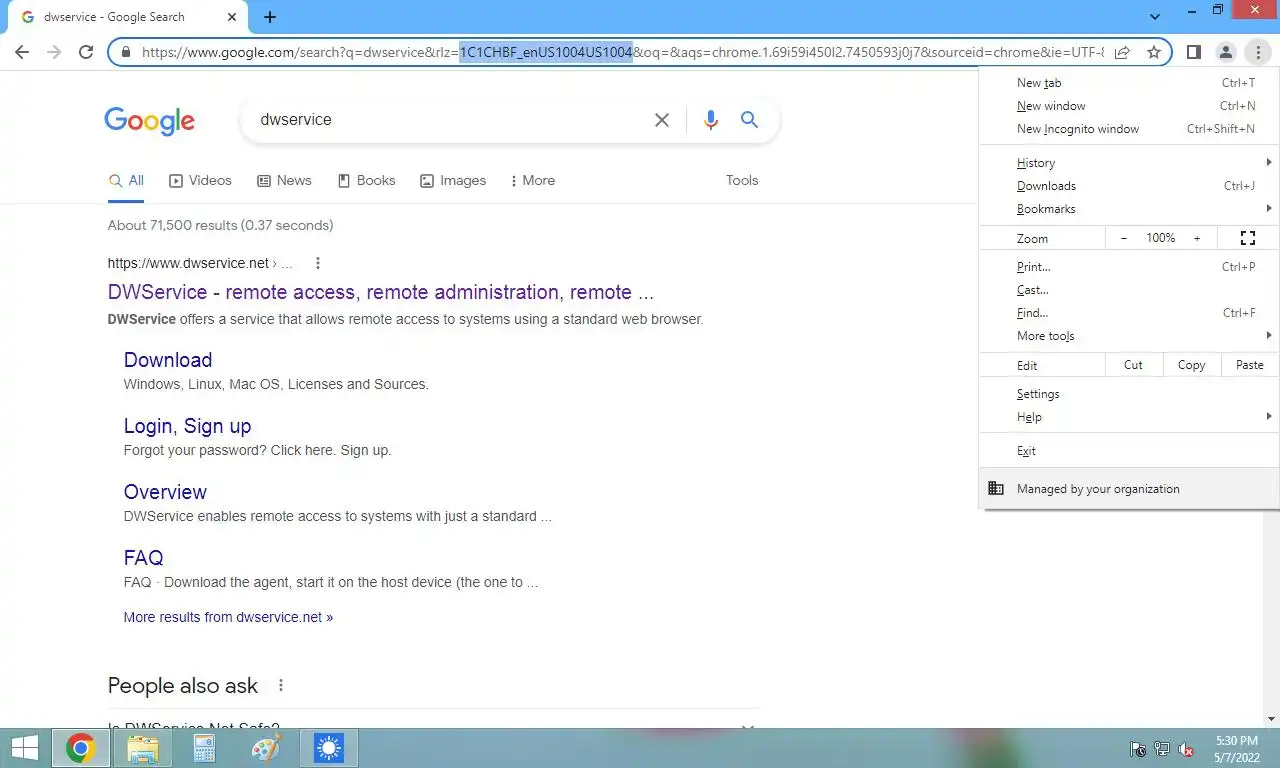The width and height of the screenshot is (1280, 768).
Task: Open the Download sitelink
Action: click(168, 360)
